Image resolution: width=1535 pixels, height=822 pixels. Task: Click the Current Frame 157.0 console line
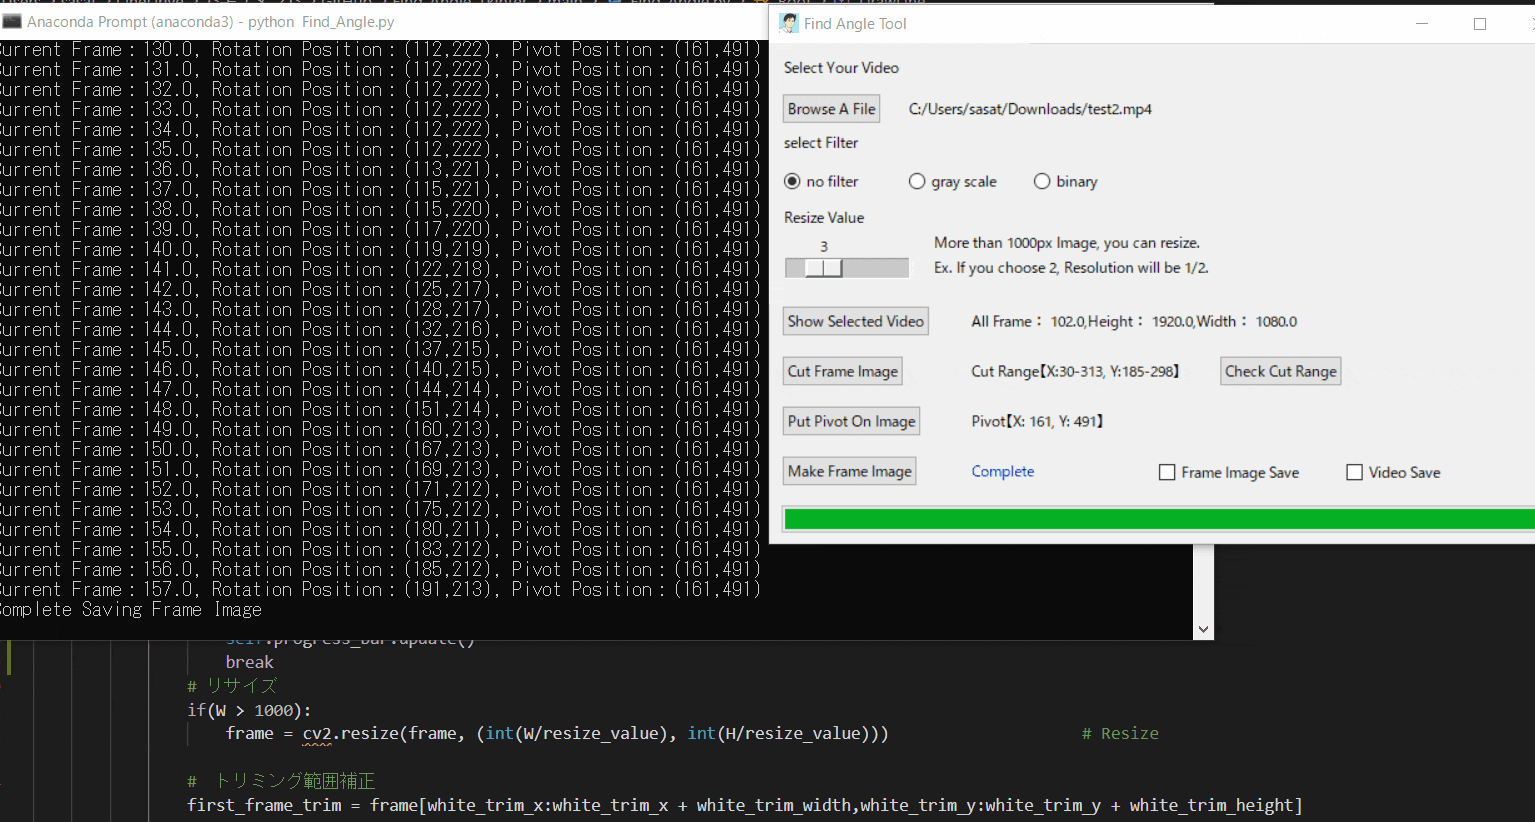380,589
